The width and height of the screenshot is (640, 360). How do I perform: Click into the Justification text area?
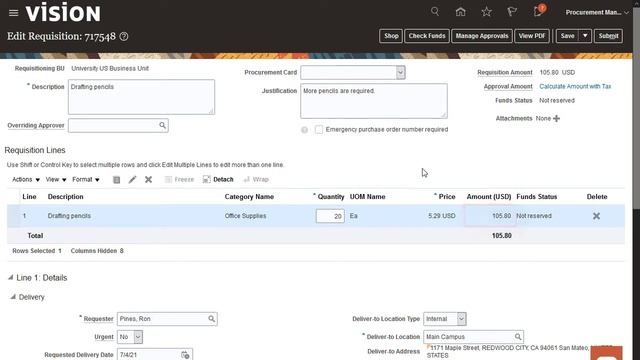coord(374,101)
